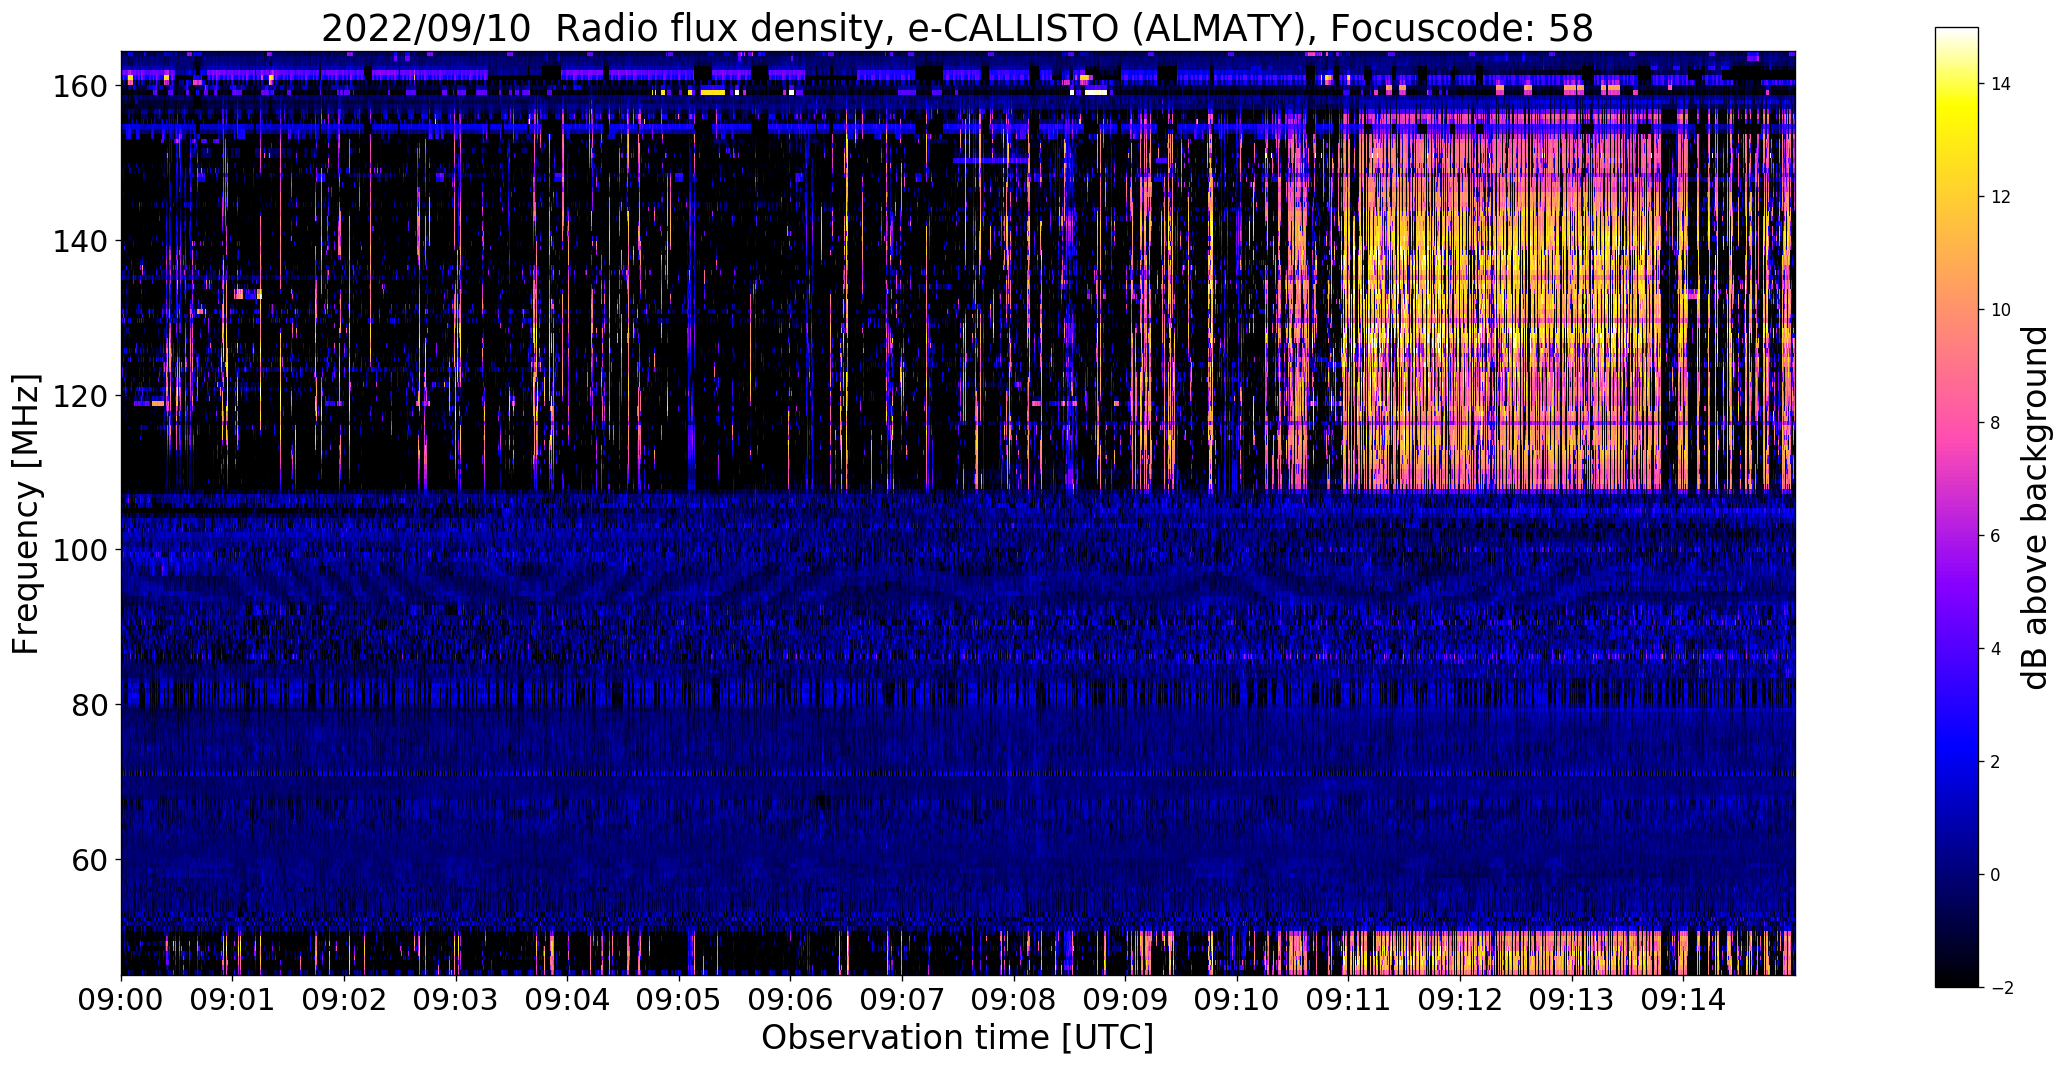
Task: Click the 09:03 time tick label
Action: point(456,999)
